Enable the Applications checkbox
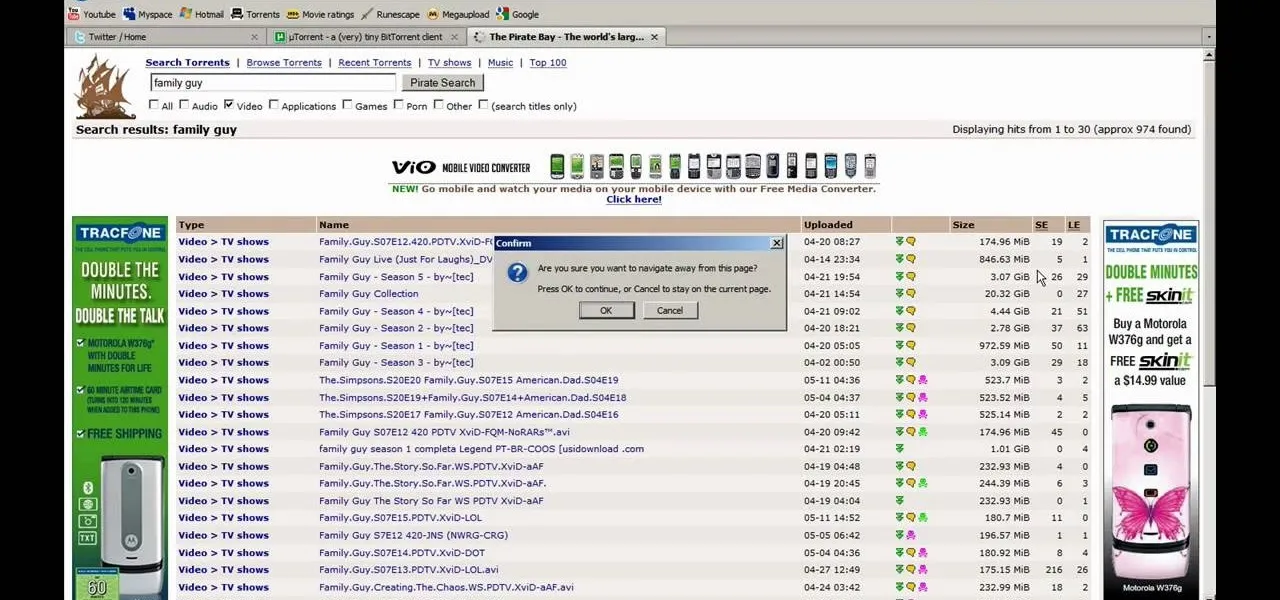Screen dimensions: 1280x600 [274, 105]
